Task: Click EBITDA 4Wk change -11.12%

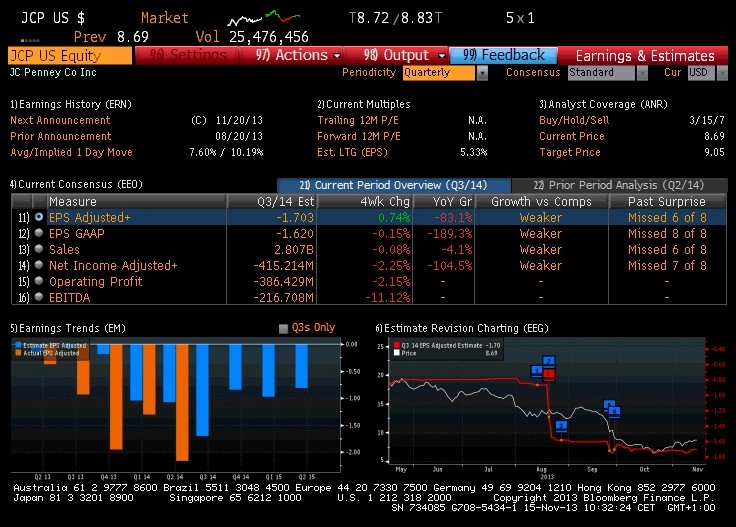Action: [x=388, y=297]
